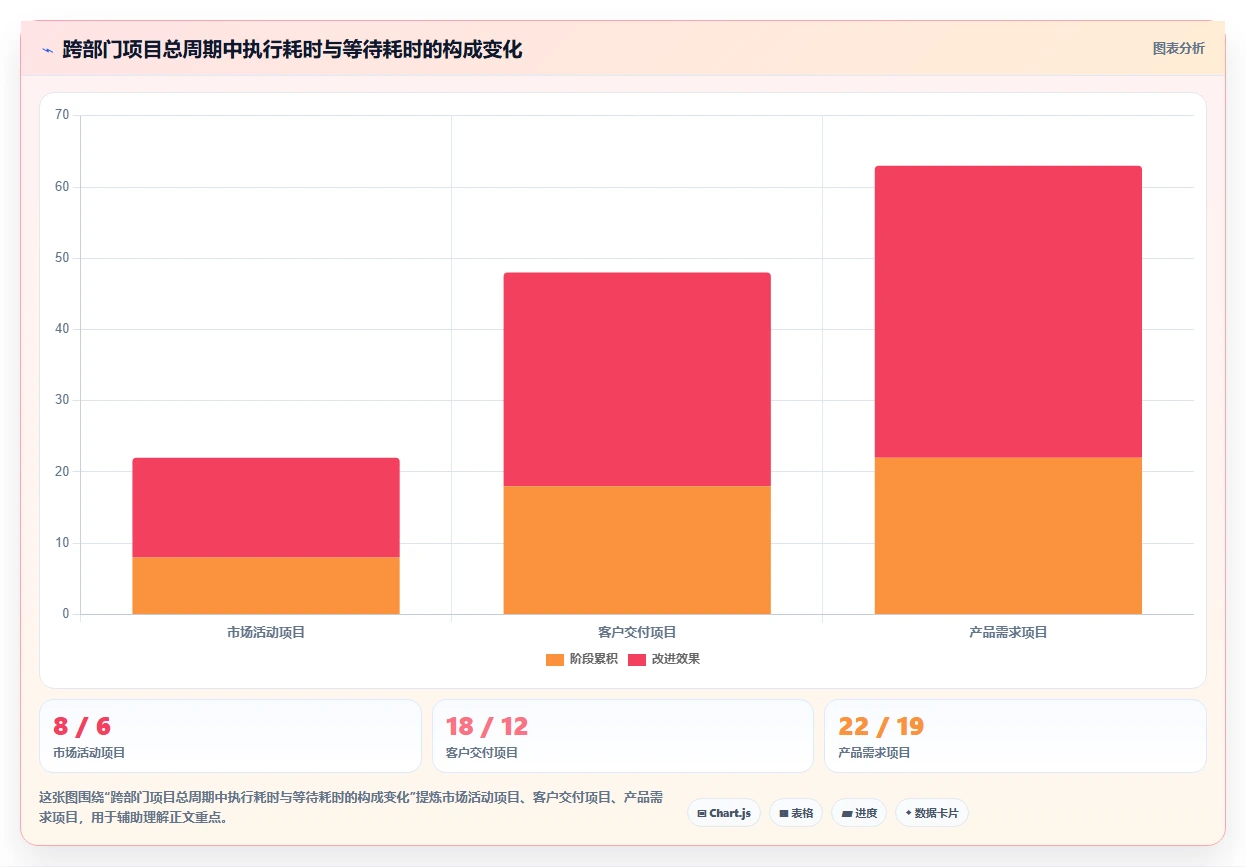Click the Chart.js tag chip

click(724, 813)
